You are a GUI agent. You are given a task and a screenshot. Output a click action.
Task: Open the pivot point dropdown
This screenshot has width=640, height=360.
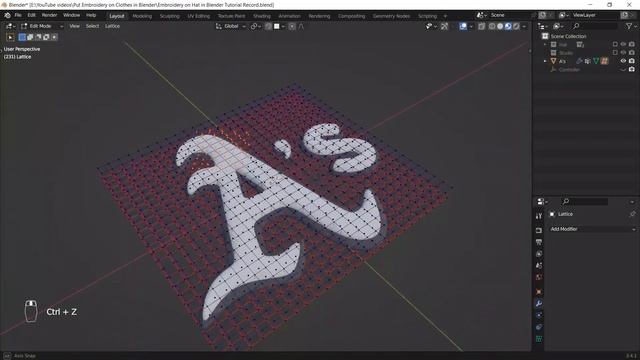click(256, 26)
